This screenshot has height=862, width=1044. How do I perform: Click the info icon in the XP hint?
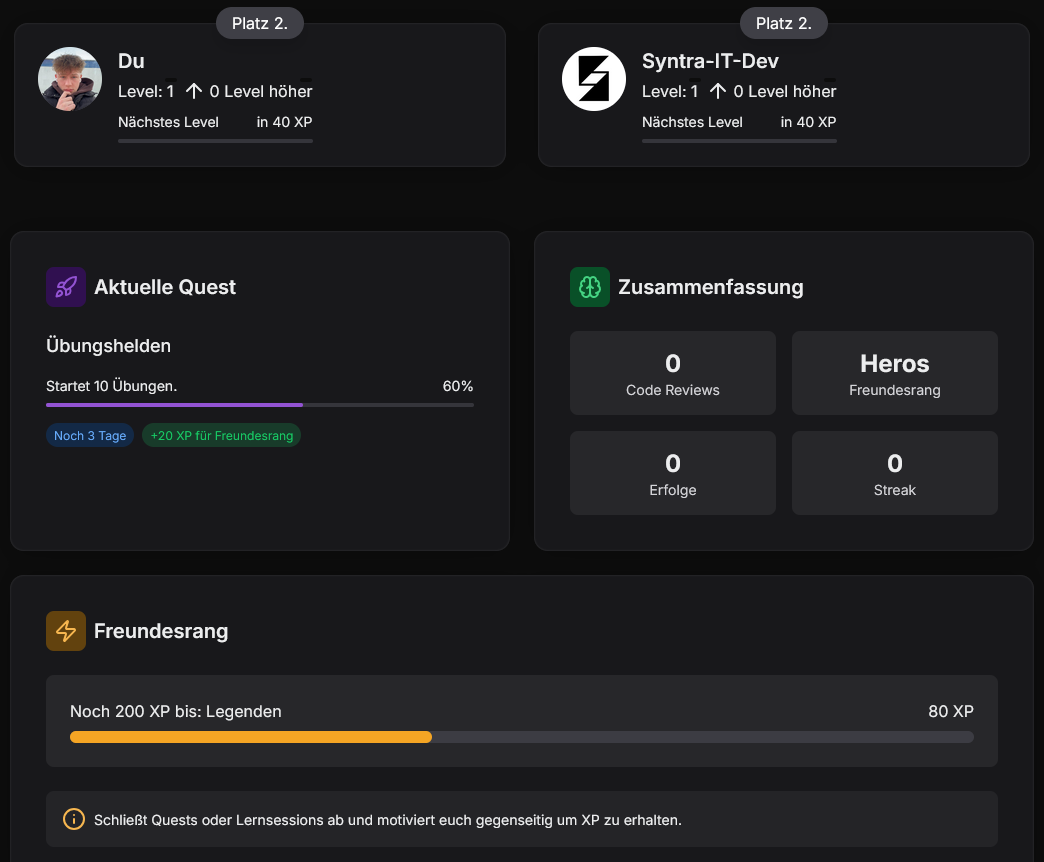pyautogui.click(x=74, y=819)
